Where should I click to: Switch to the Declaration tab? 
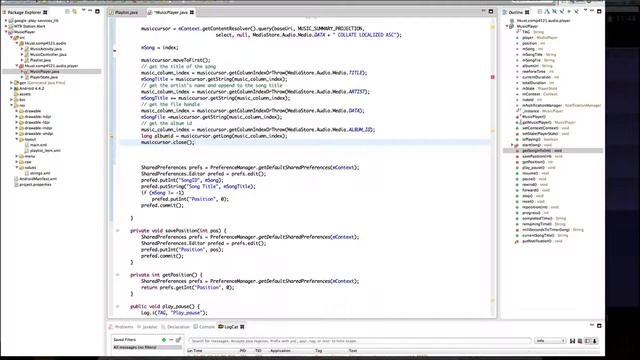pyautogui.click(x=176, y=327)
